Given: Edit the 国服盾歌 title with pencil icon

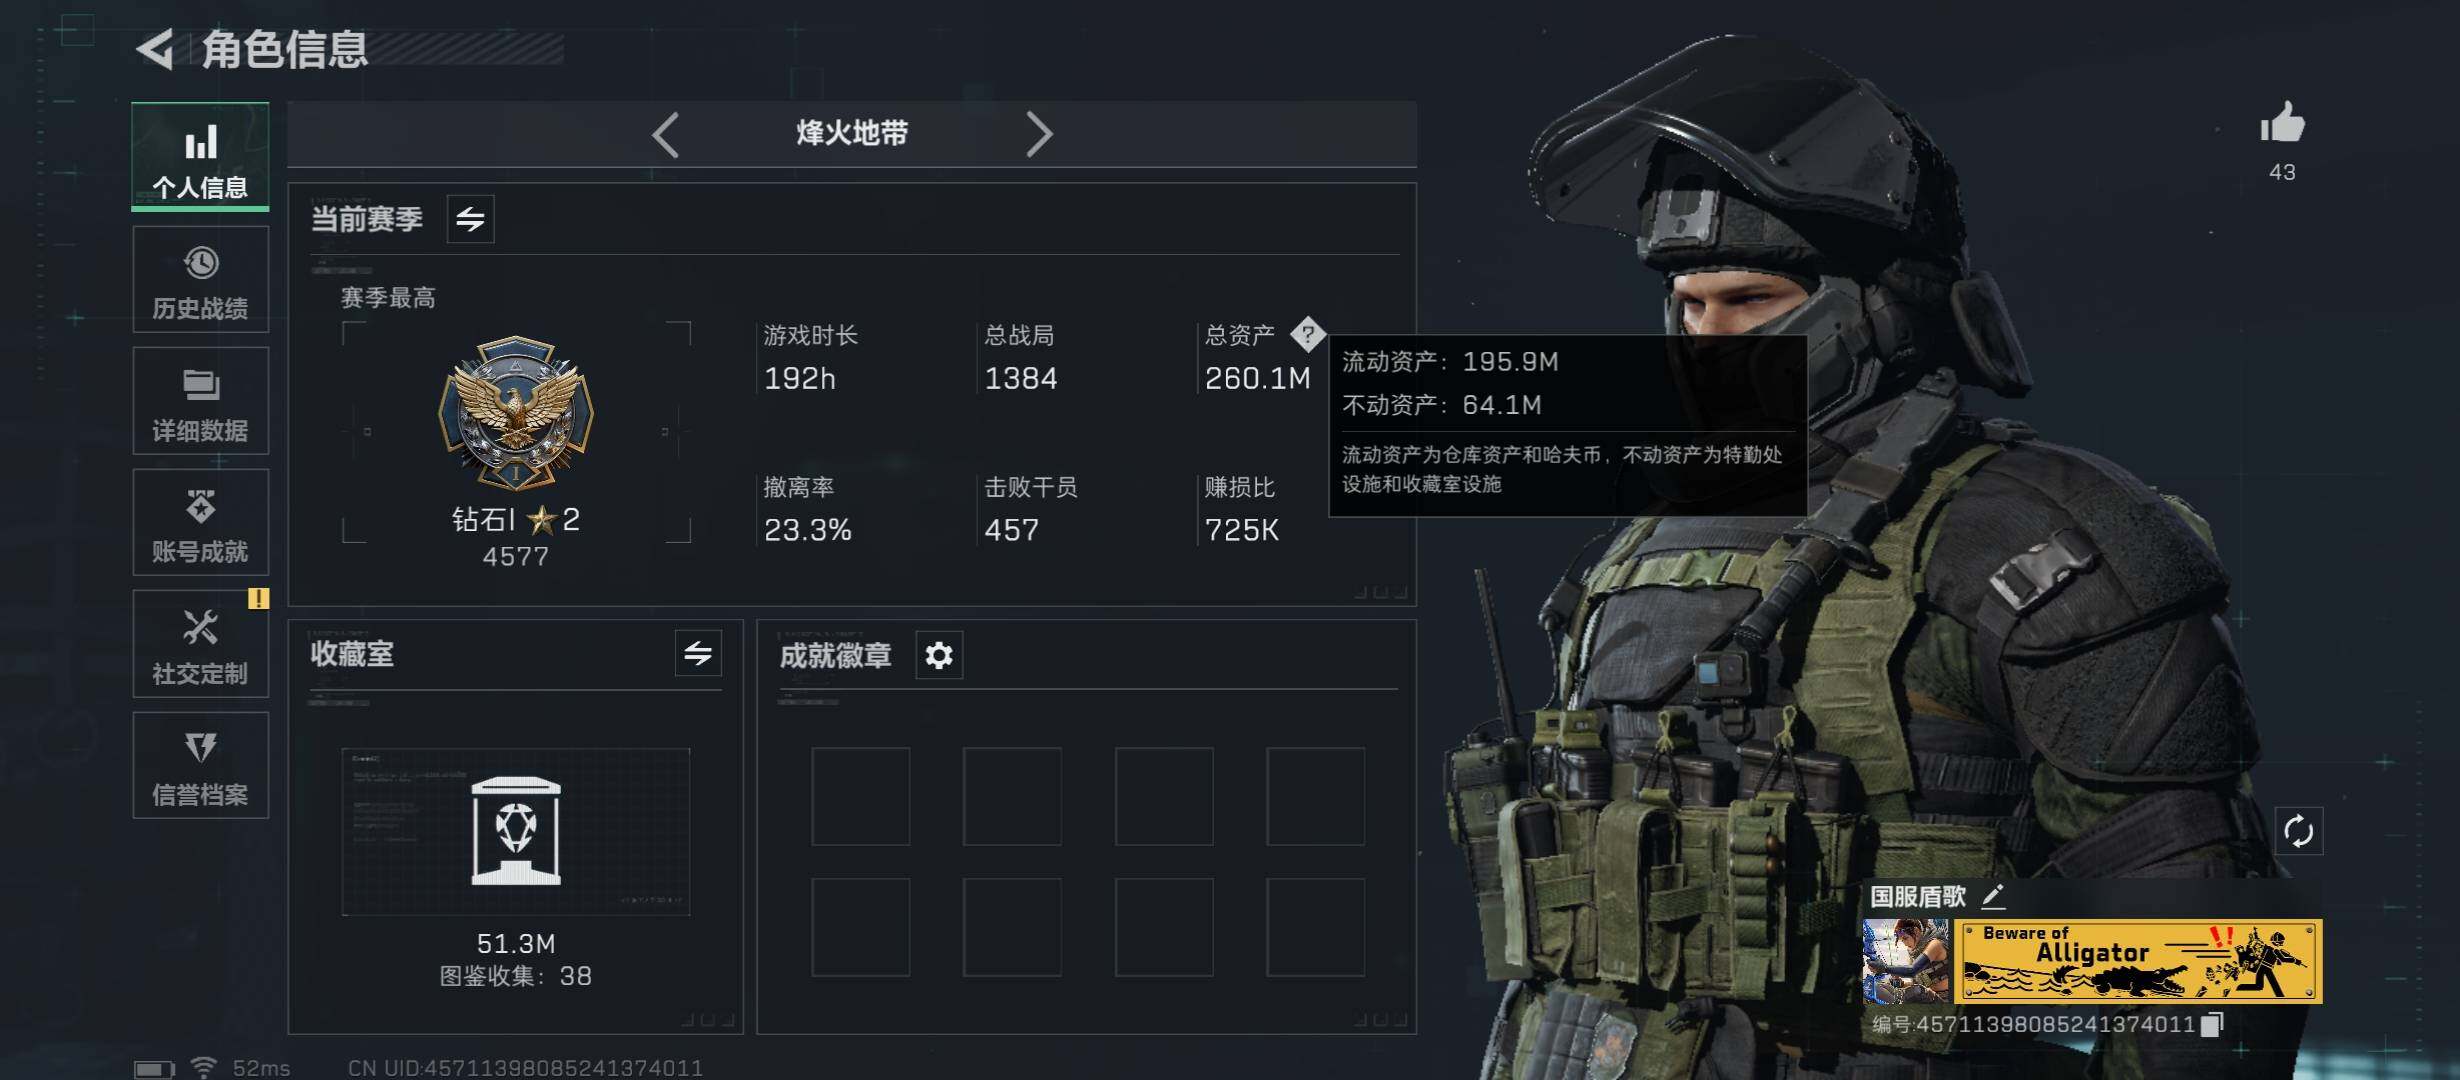Looking at the screenshot, I should (1993, 896).
